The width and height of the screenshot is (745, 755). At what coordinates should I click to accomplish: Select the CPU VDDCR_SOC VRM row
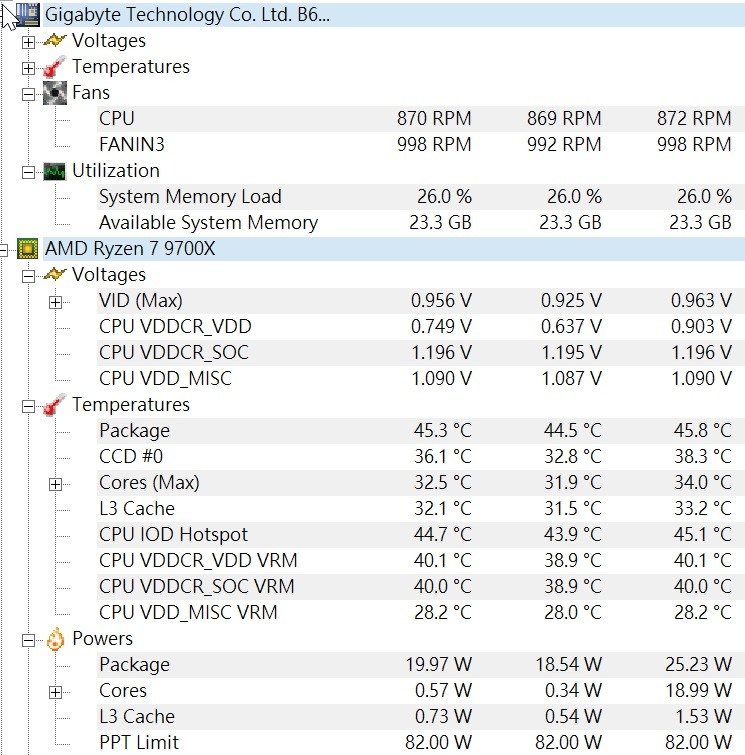(x=420, y=586)
